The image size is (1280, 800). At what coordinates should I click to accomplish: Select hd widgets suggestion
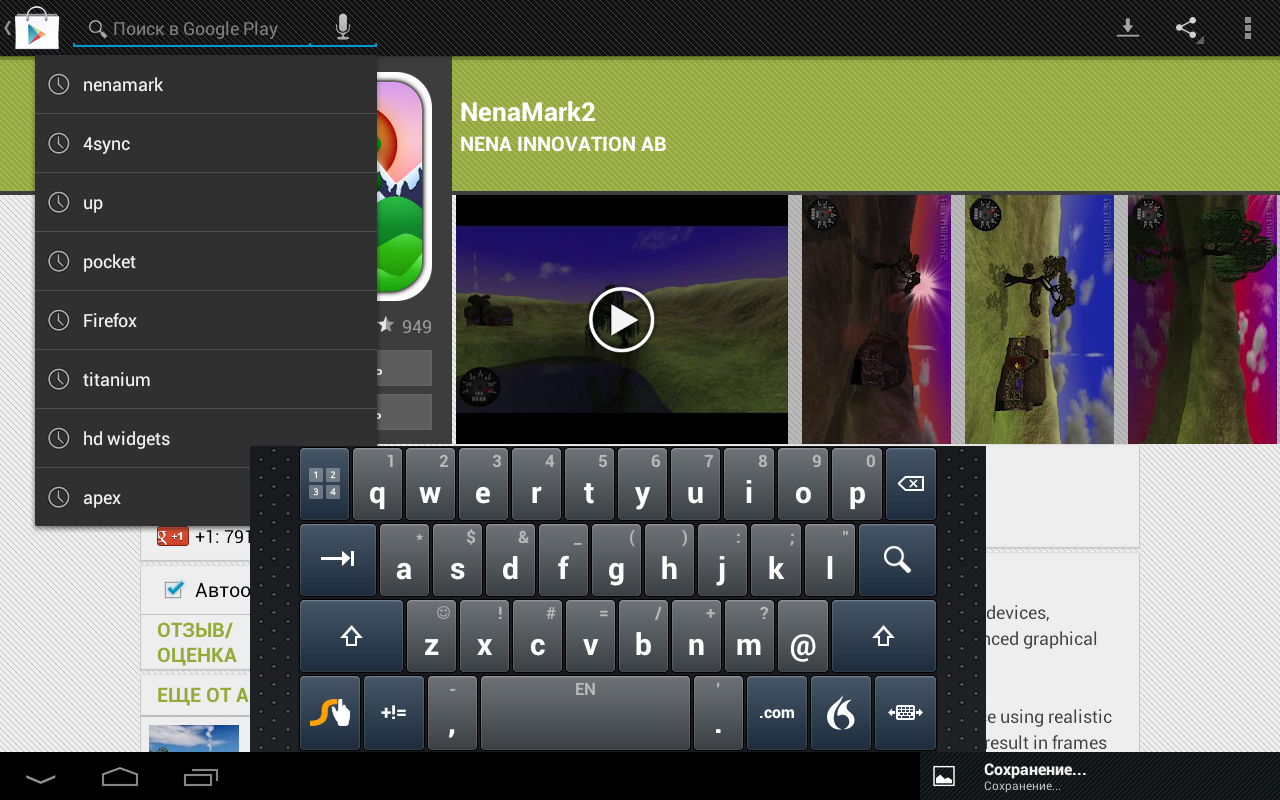tap(206, 439)
